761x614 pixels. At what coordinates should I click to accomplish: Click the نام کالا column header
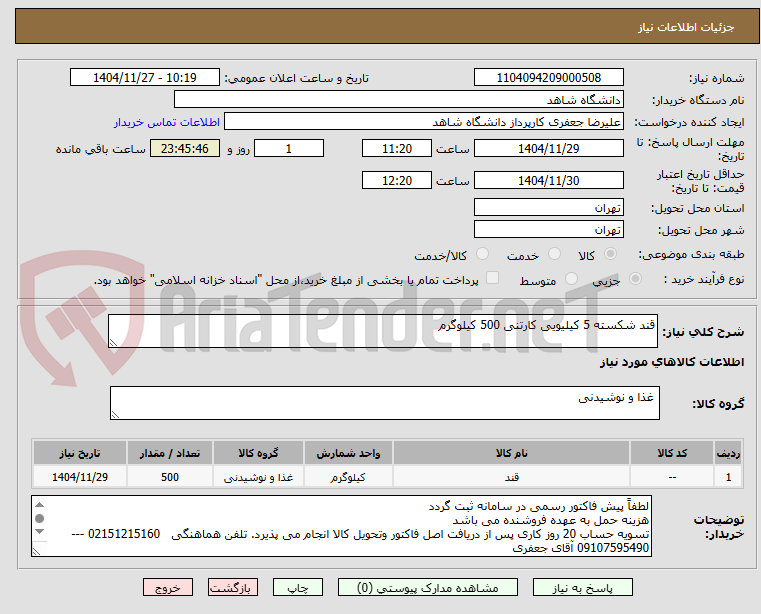[x=512, y=453]
